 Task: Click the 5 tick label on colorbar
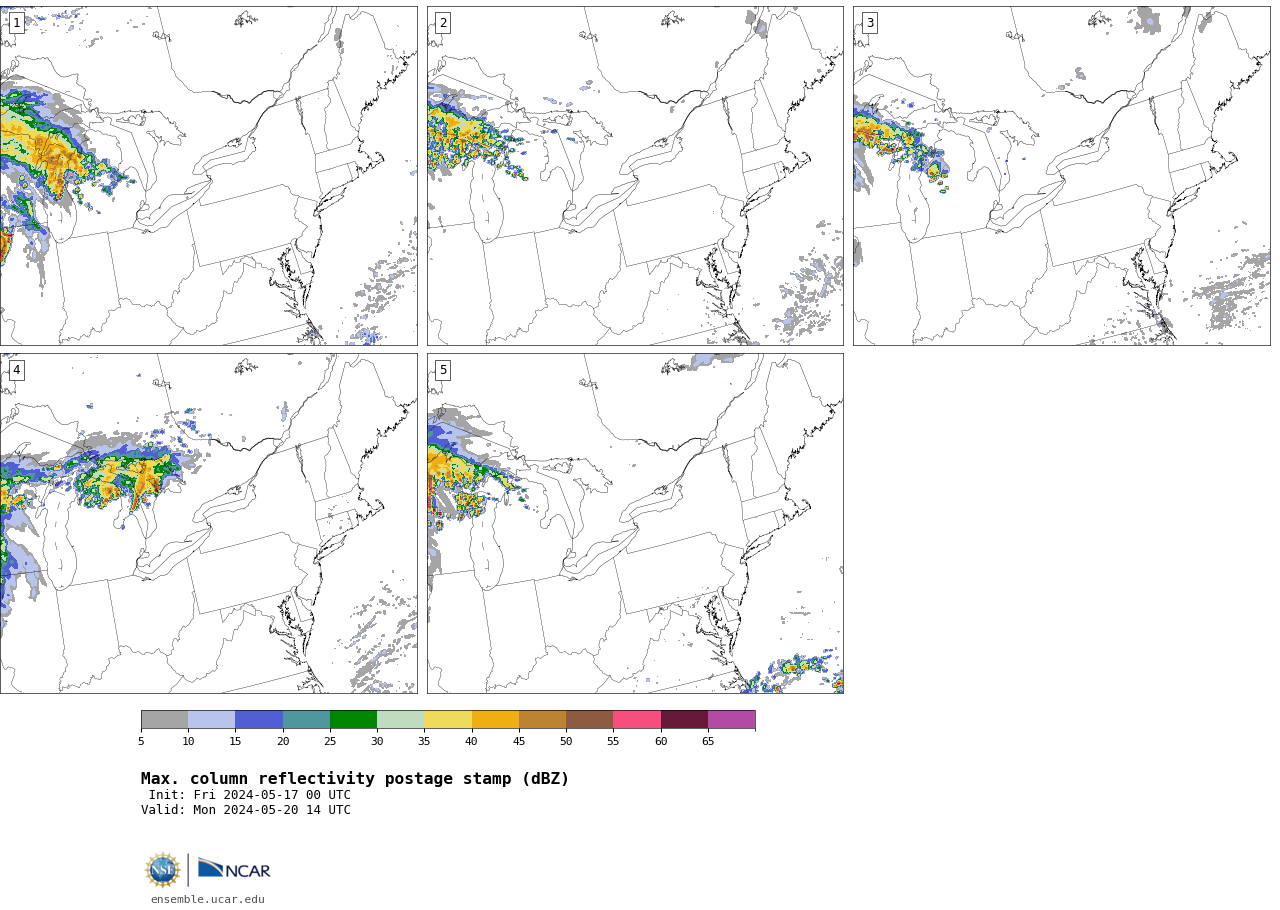(x=141, y=742)
